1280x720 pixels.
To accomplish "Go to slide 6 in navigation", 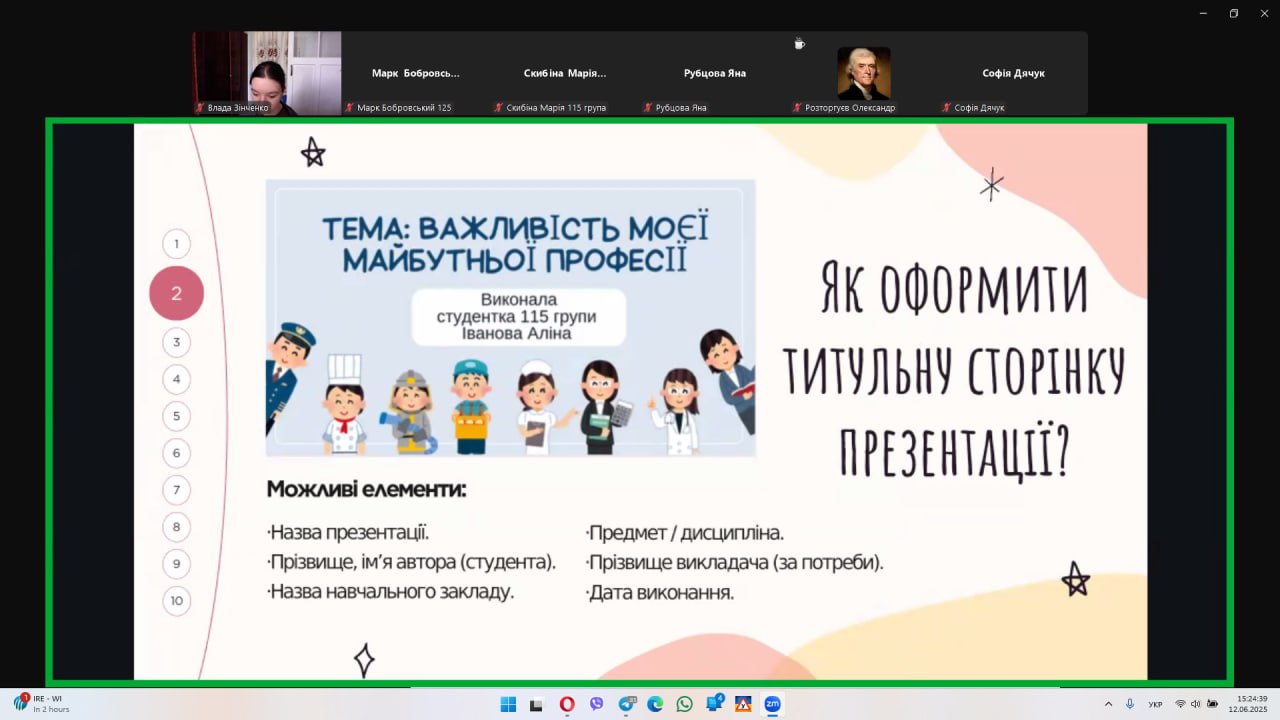I will [x=176, y=453].
